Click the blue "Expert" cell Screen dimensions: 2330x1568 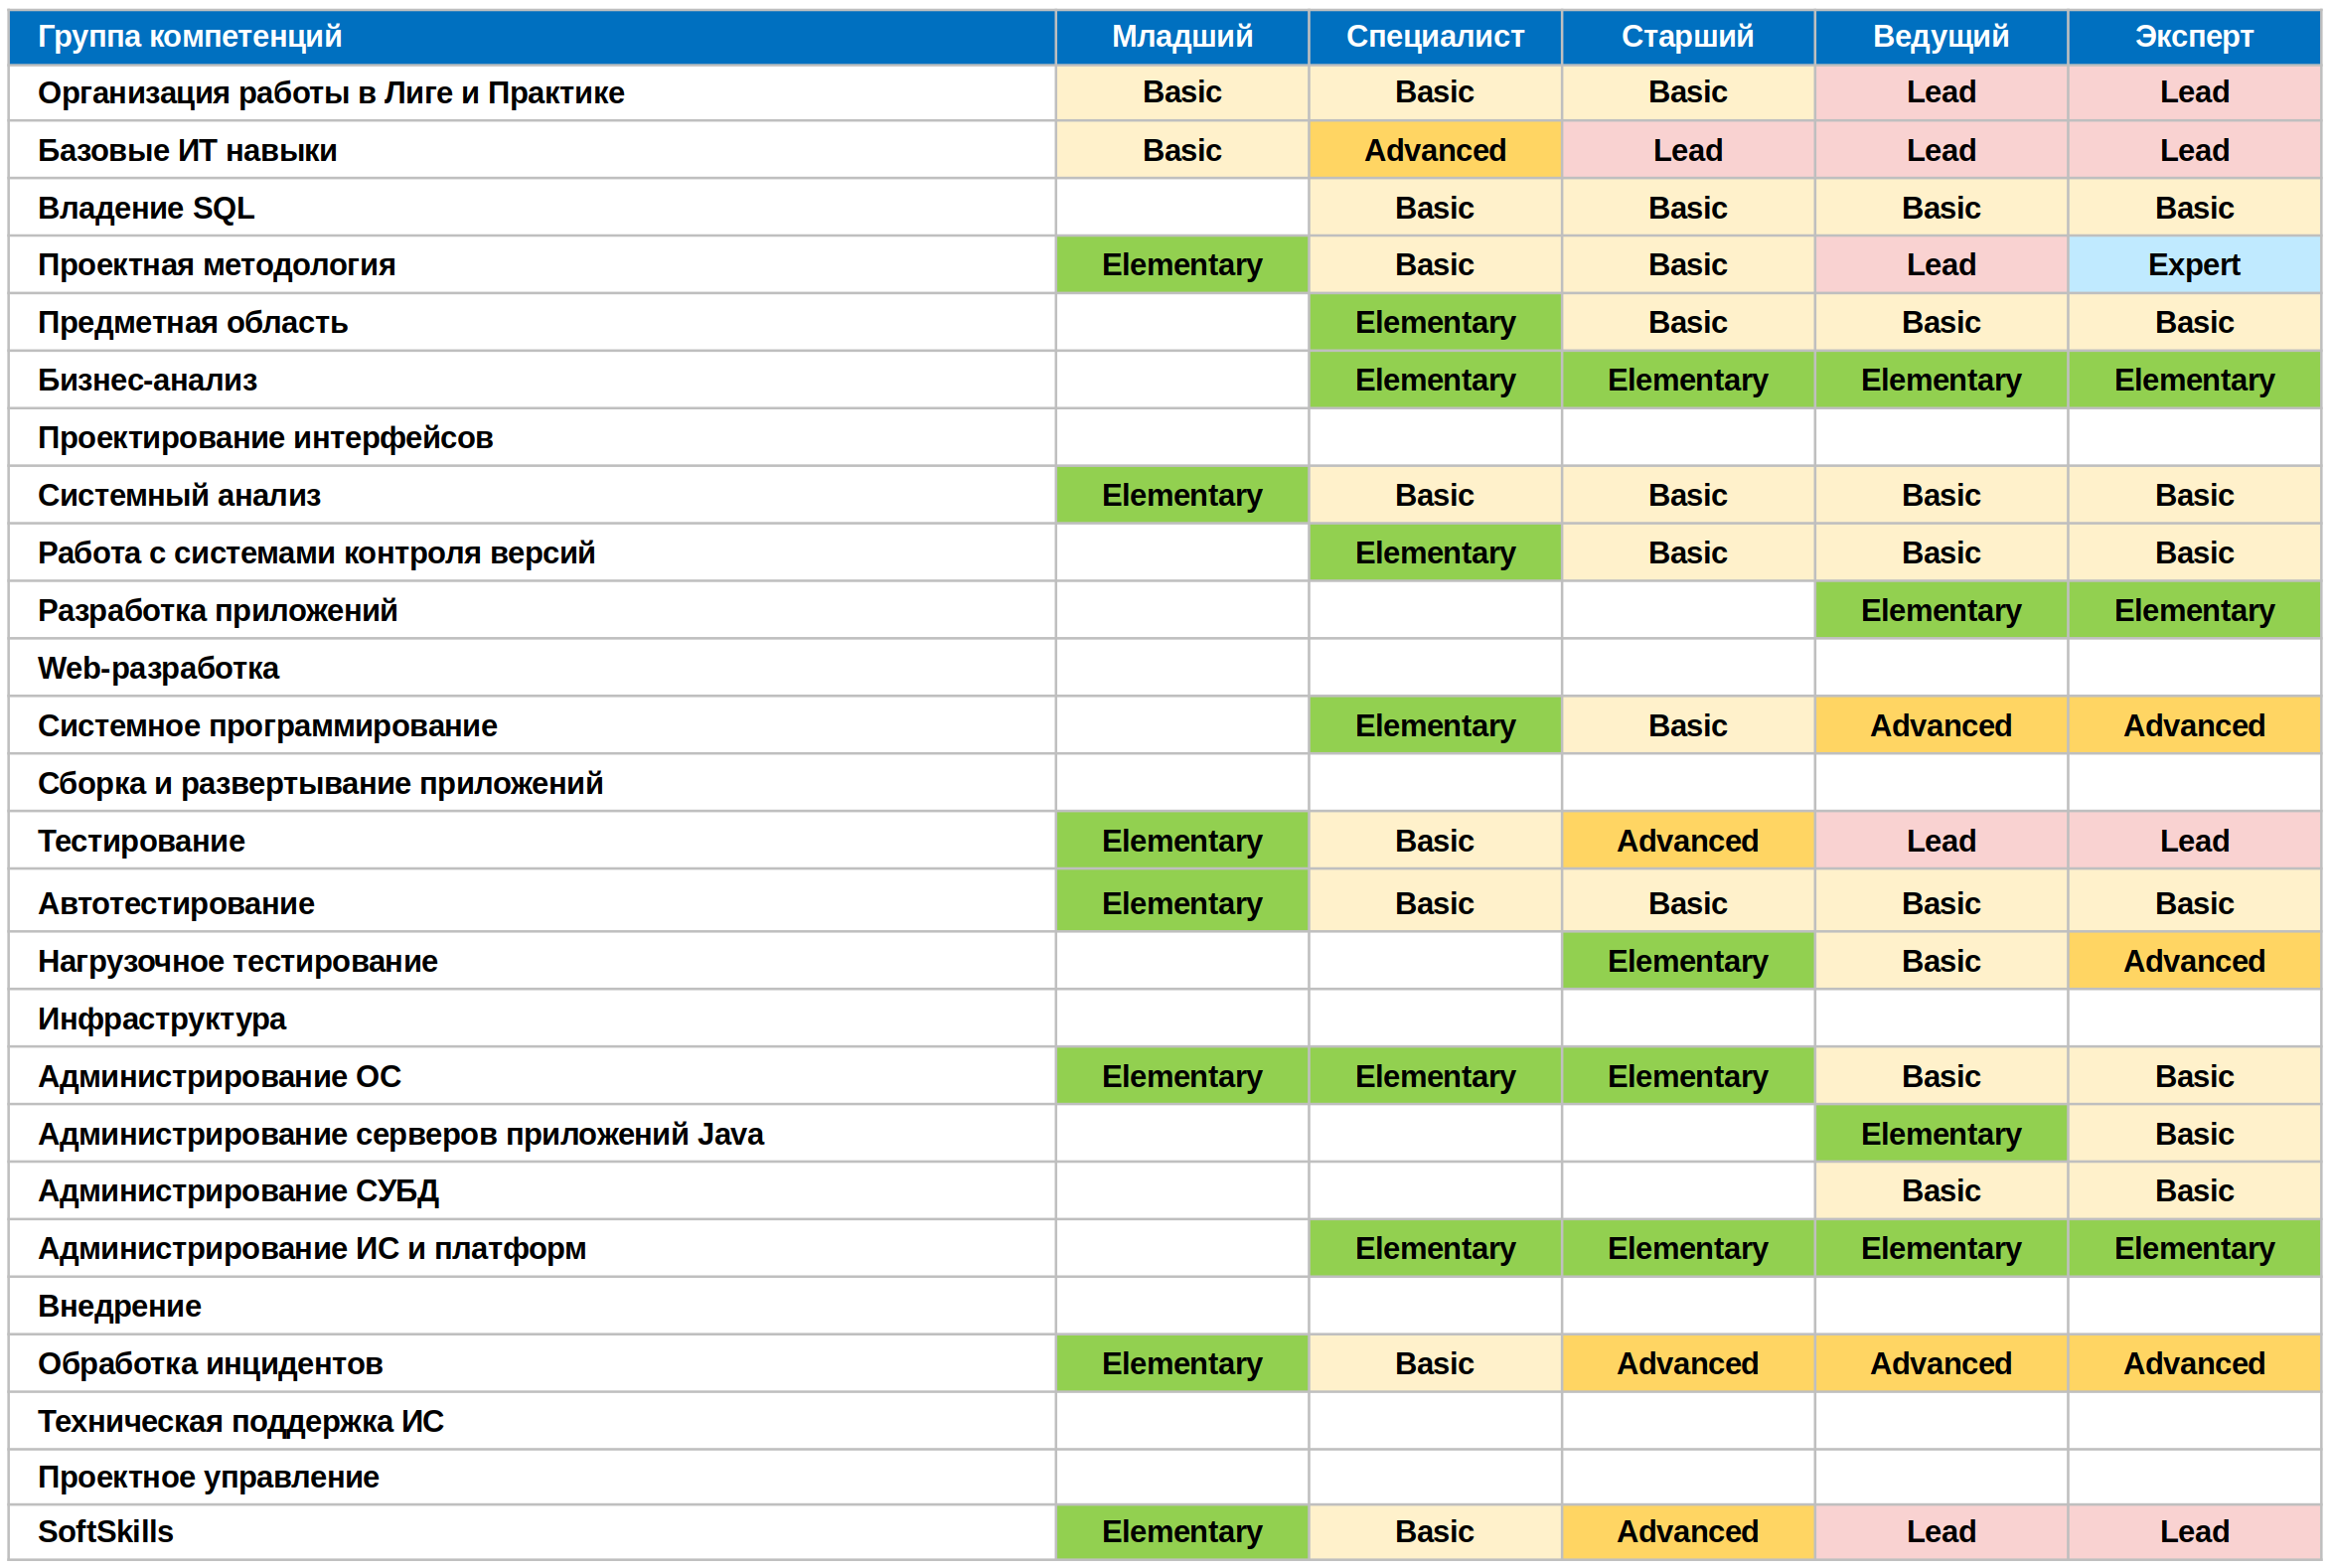(x=2193, y=265)
